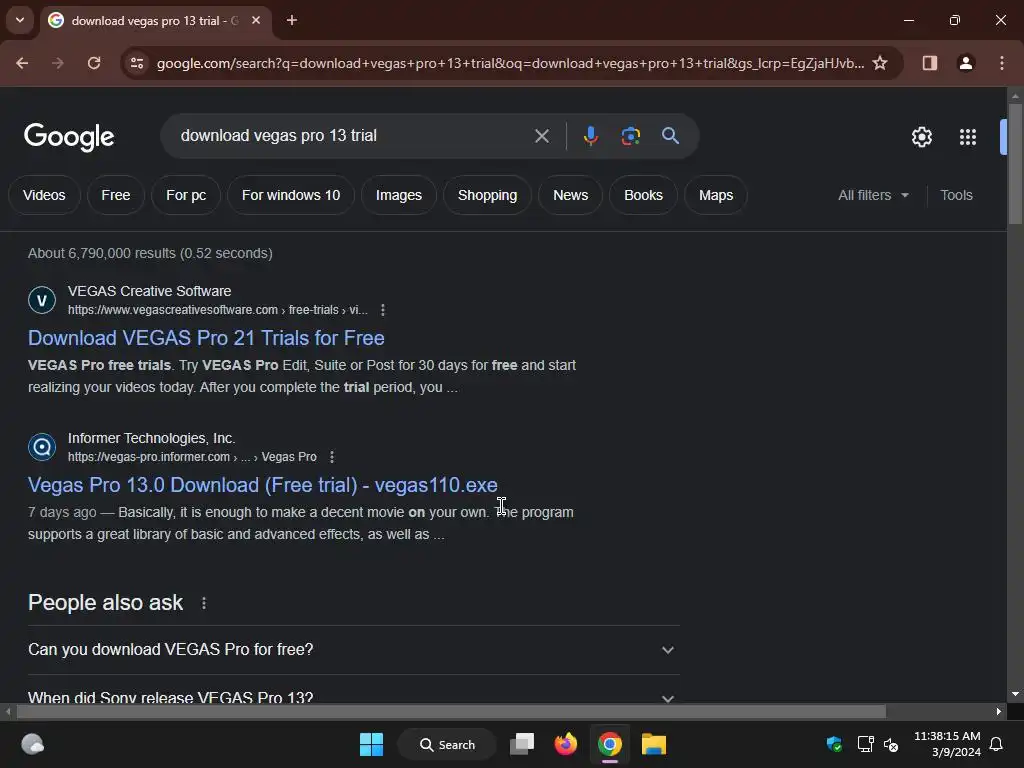The image size is (1024, 768).
Task: Open search Tools
Action: coord(956,195)
